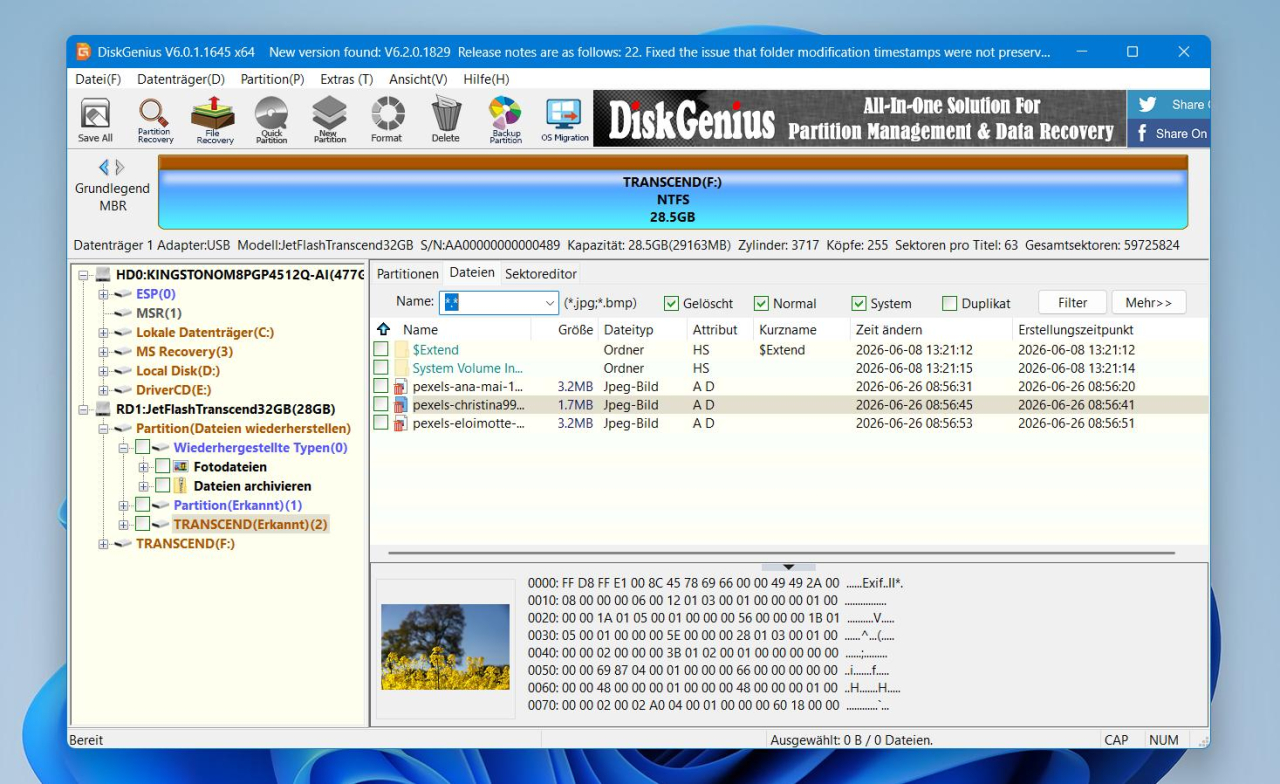Select Wiederhergestellte Typen(0) in the tree
The image size is (1280, 784).
pos(260,447)
